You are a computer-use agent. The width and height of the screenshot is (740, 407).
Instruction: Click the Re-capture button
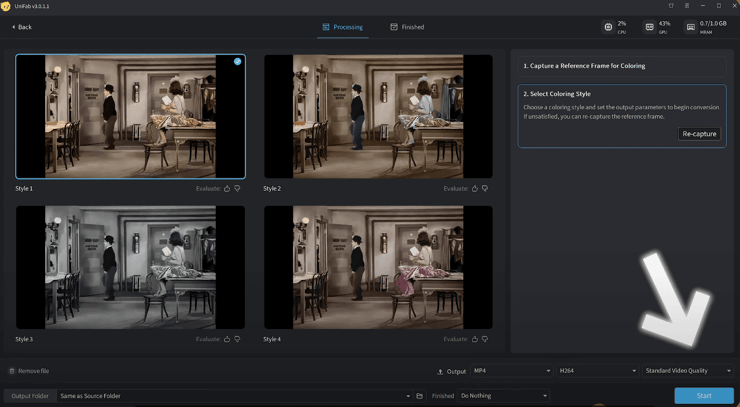point(699,134)
